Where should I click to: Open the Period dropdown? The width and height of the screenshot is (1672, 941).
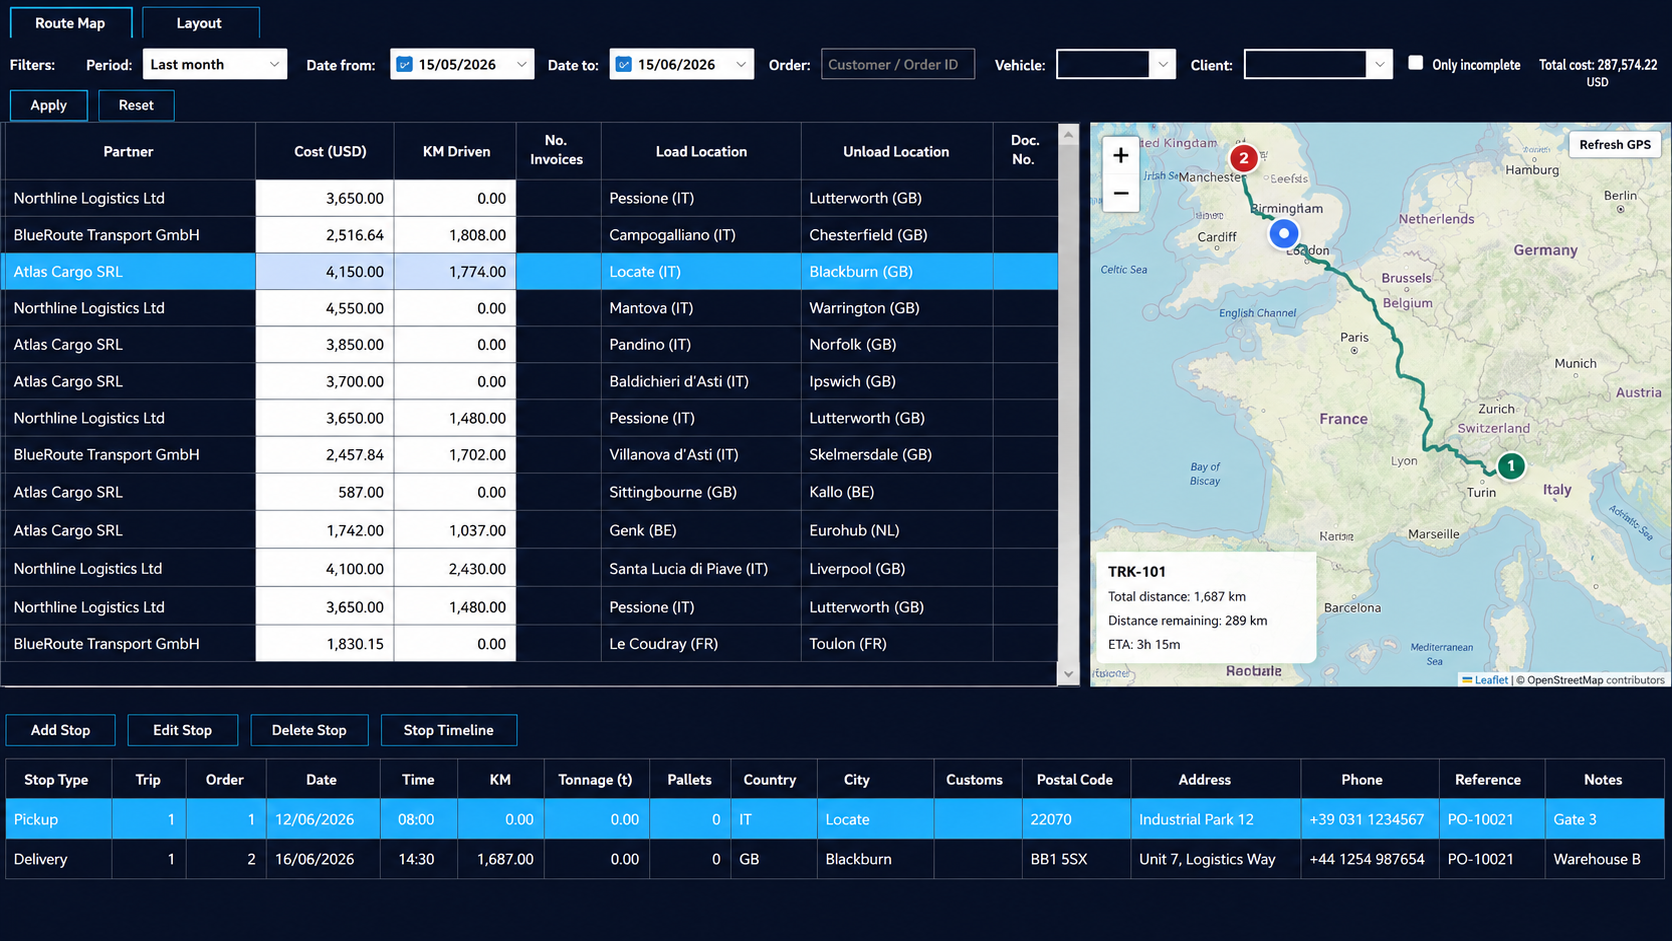[x=215, y=64]
